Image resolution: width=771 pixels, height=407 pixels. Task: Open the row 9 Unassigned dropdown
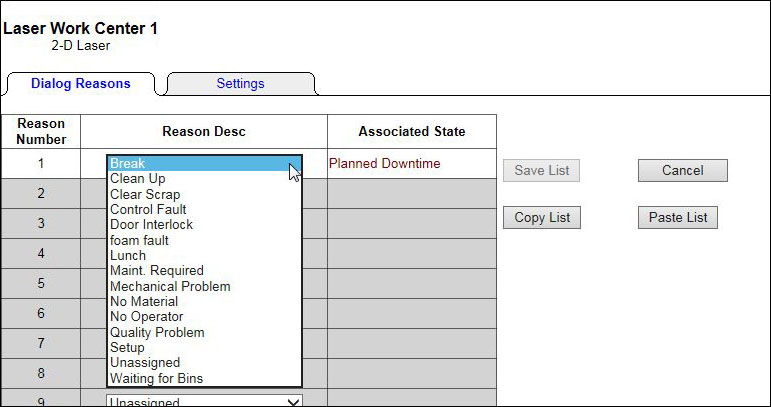click(x=204, y=401)
